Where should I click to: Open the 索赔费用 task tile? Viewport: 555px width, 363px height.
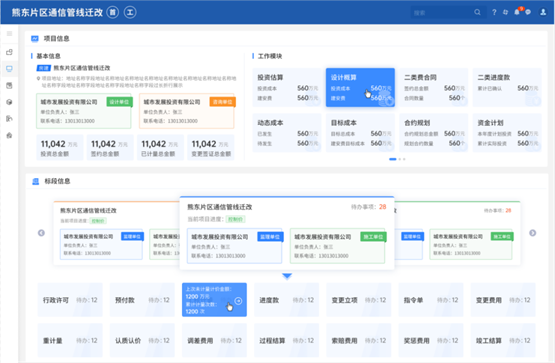359,340
